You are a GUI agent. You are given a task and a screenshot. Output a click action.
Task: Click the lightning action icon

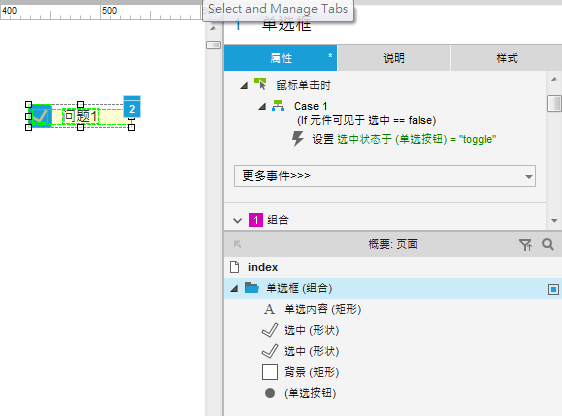coord(297,139)
